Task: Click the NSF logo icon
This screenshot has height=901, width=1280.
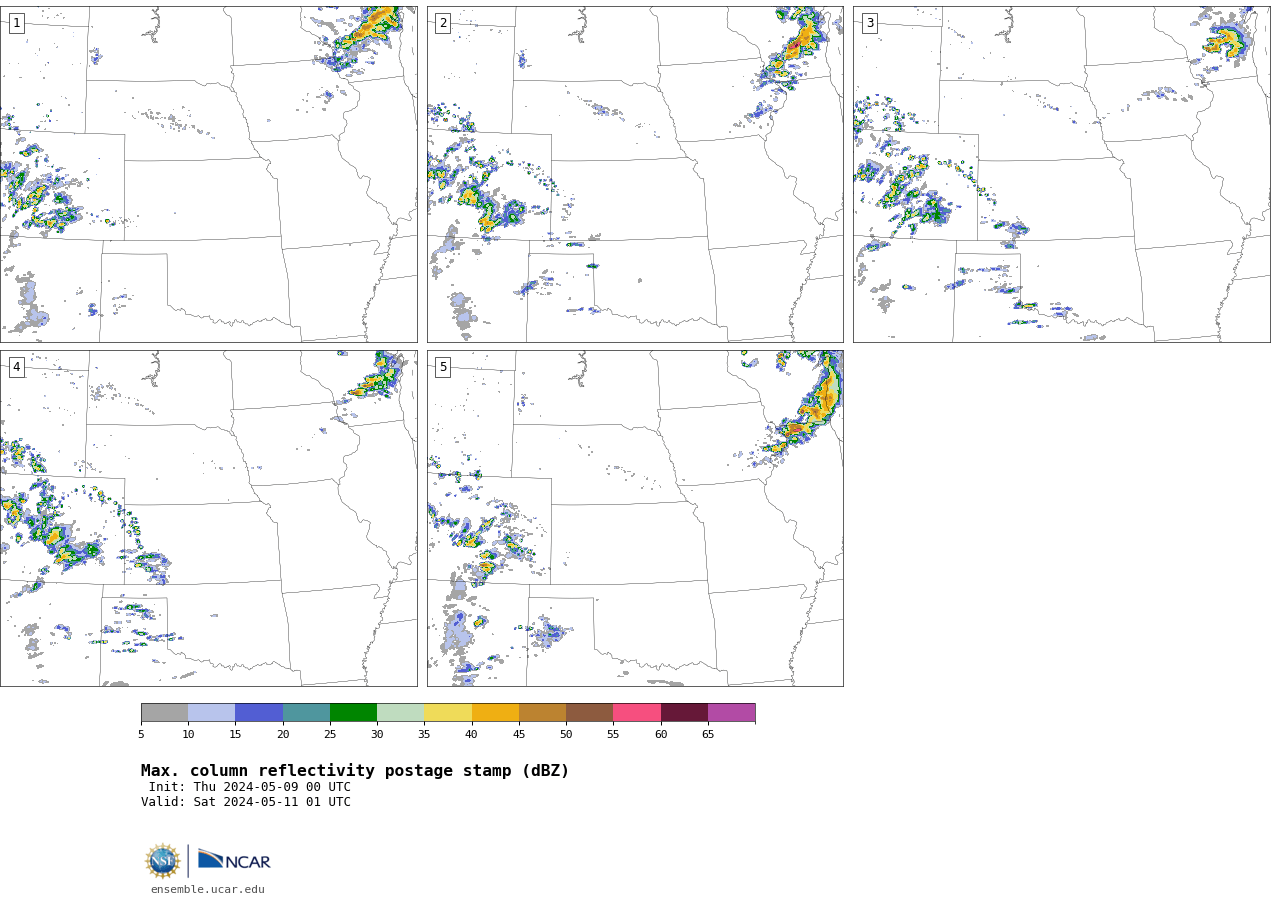Action: [x=163, y=860]
